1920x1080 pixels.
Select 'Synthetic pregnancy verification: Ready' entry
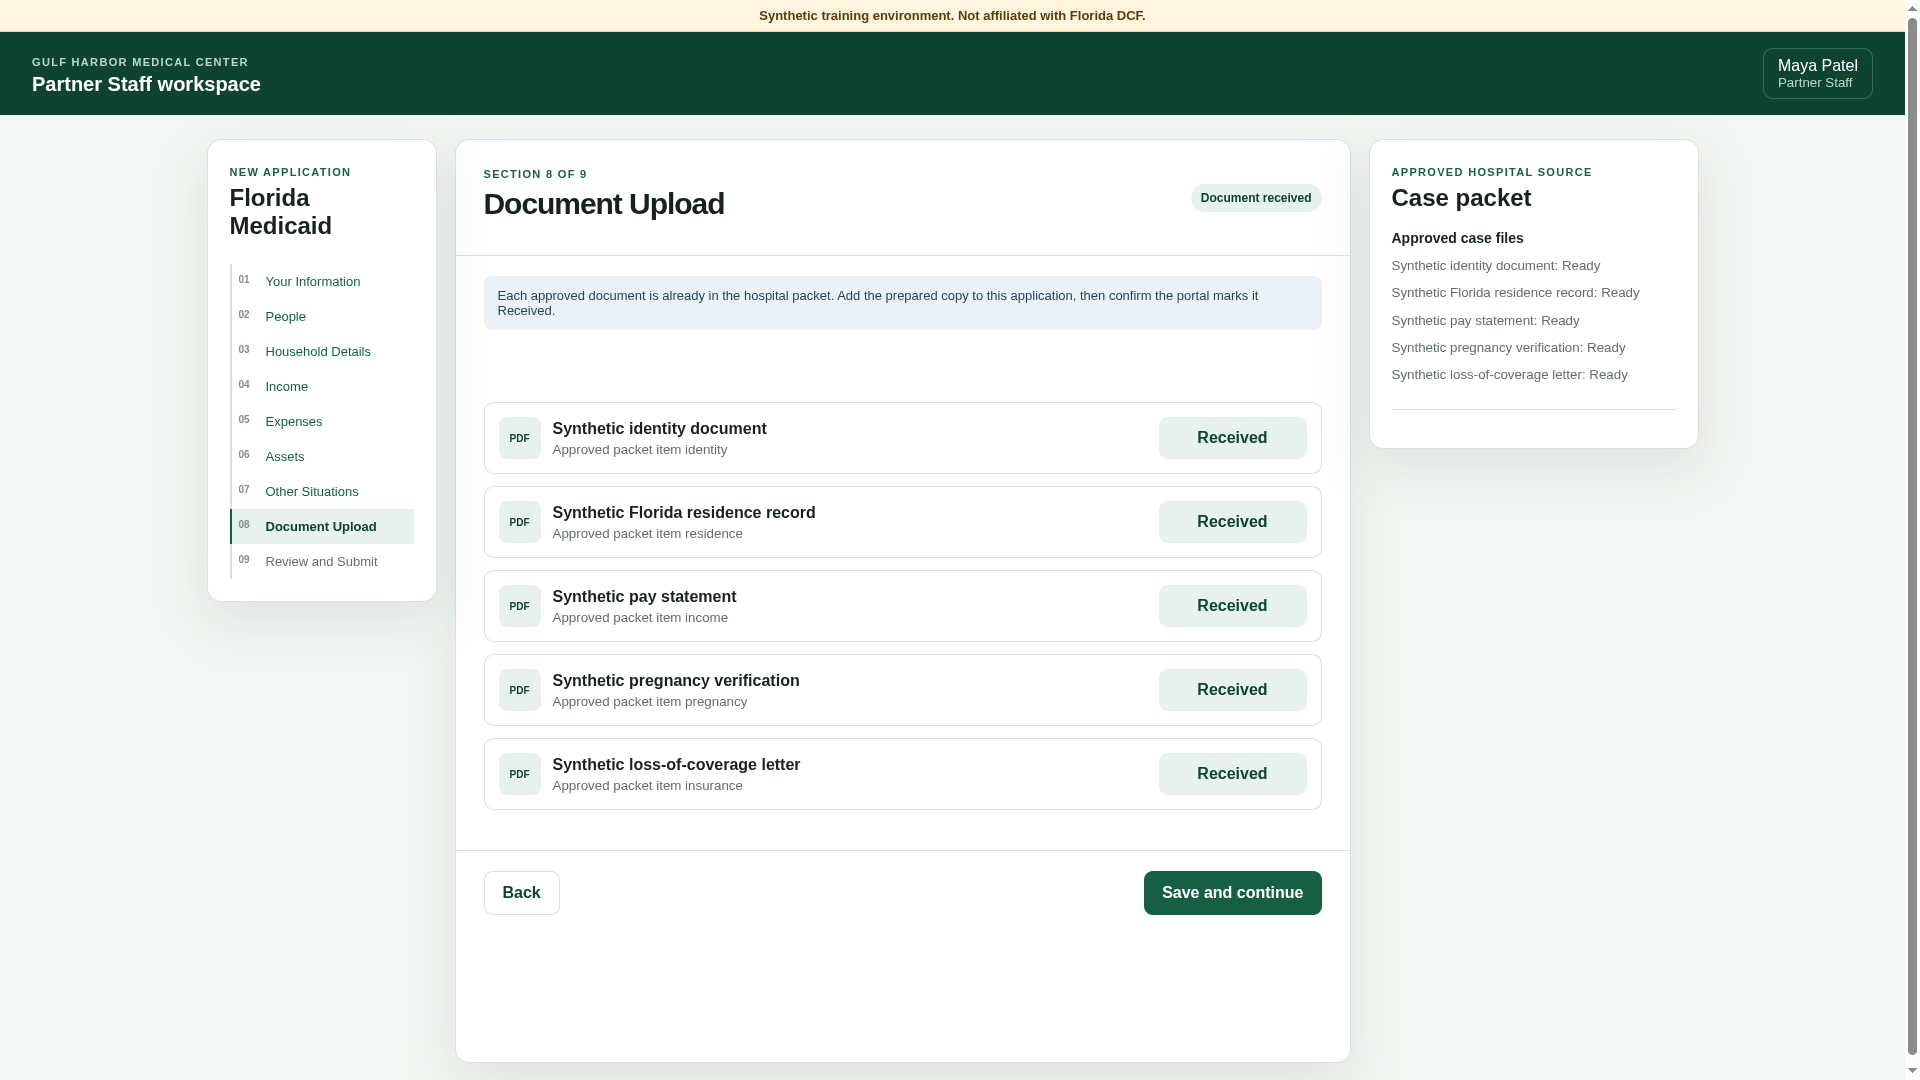1508,348
